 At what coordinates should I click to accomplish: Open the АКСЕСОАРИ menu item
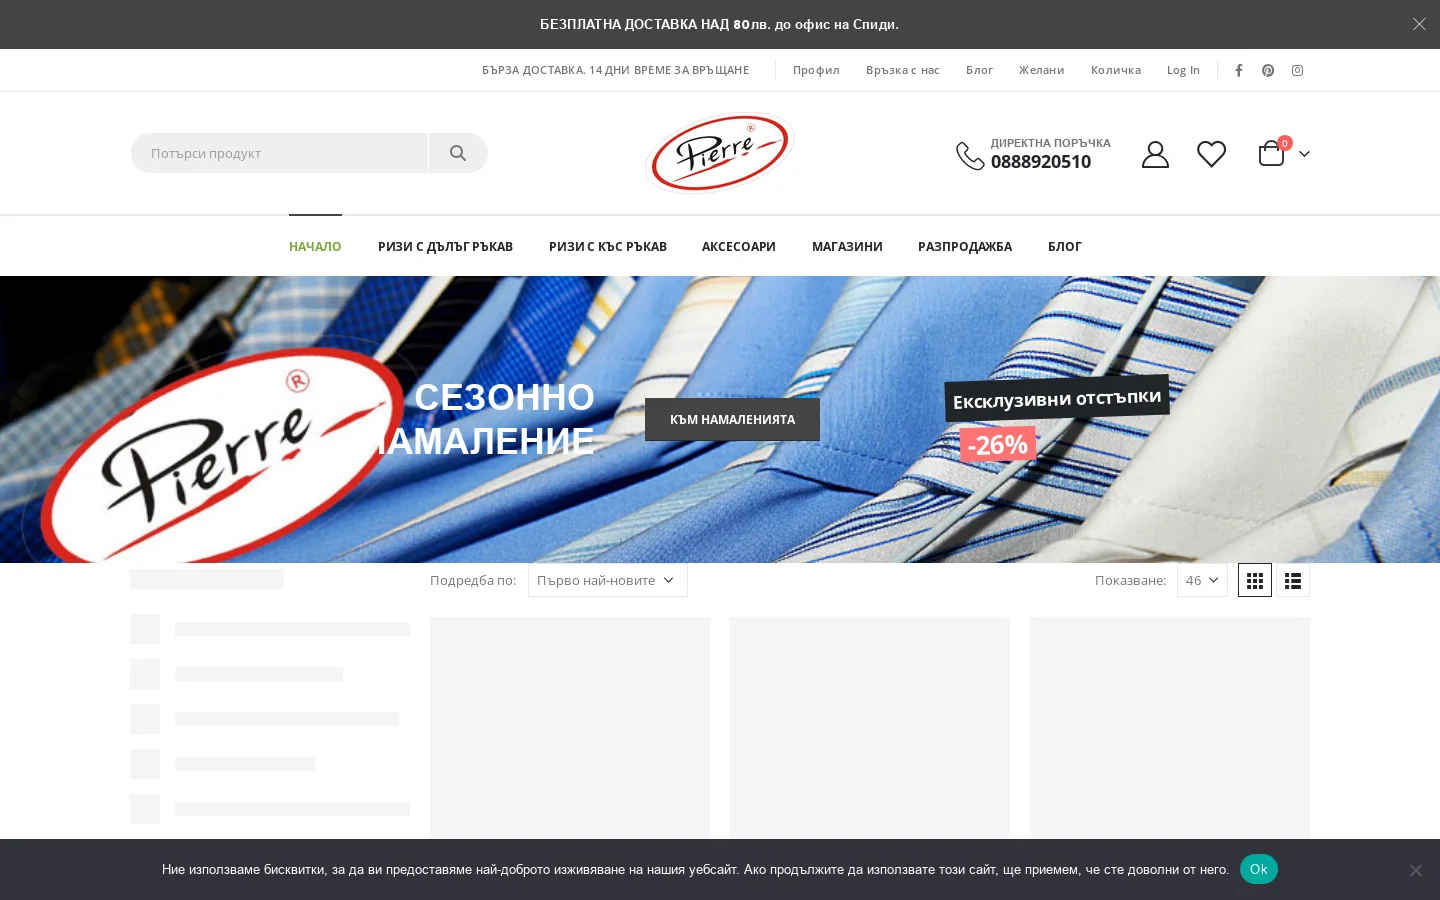[739, 246]
